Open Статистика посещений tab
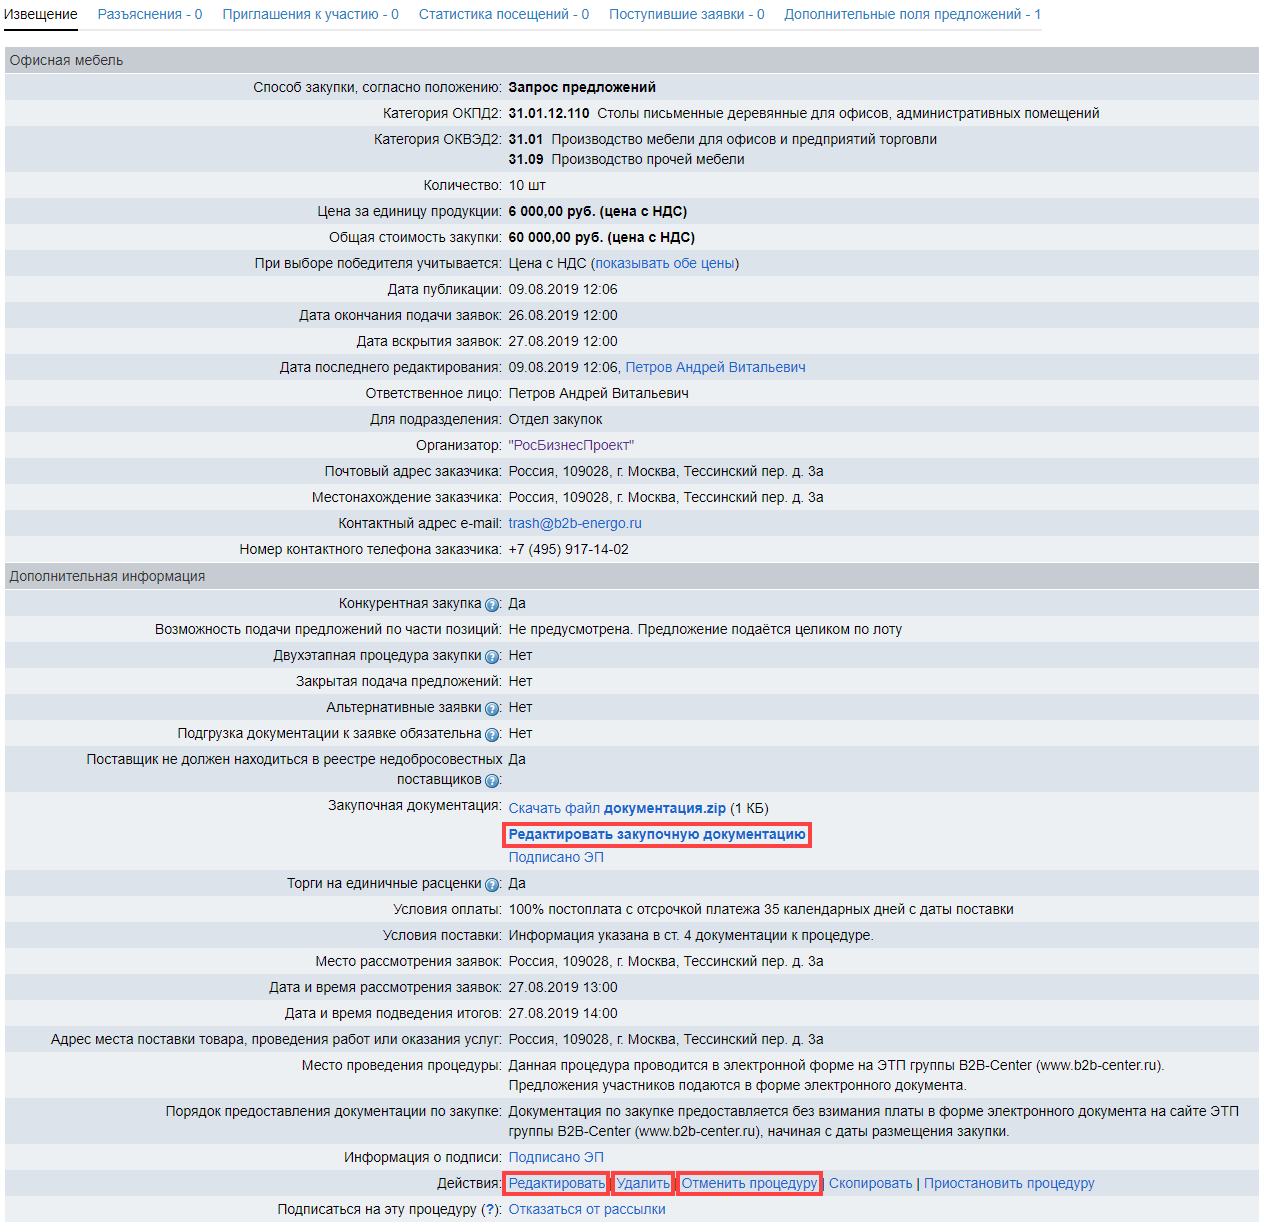Viewport: 1264px width, 1232px height. tap(503, 14)
